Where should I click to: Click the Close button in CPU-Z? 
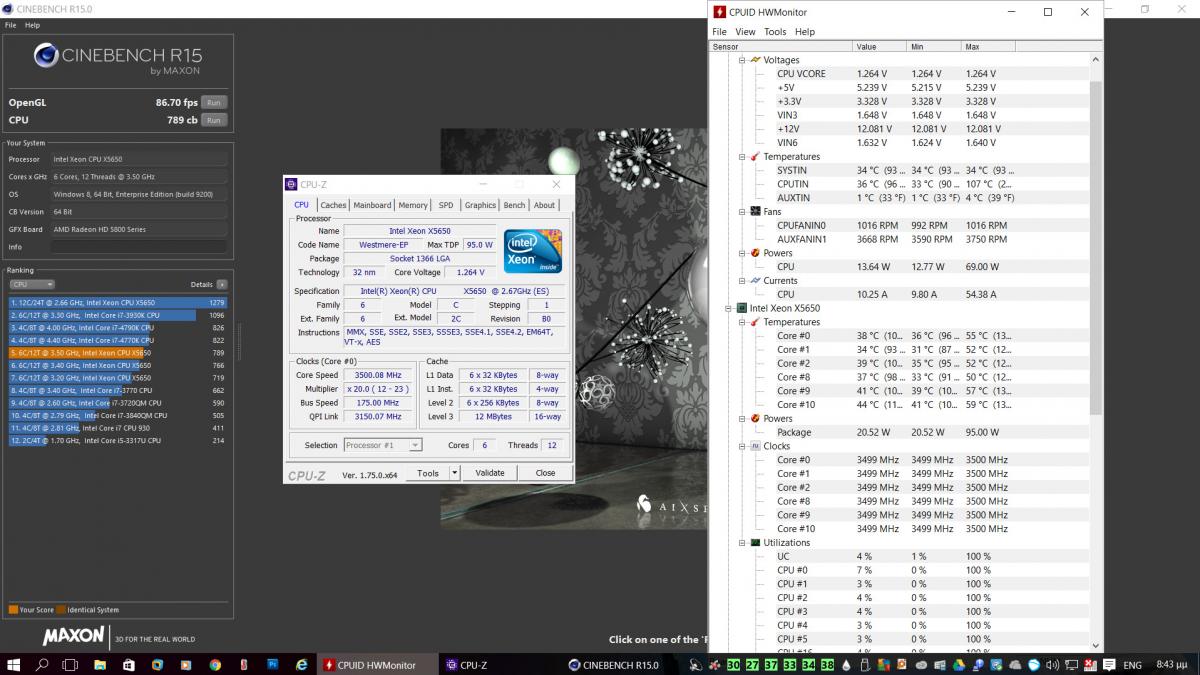coord(545,473)
